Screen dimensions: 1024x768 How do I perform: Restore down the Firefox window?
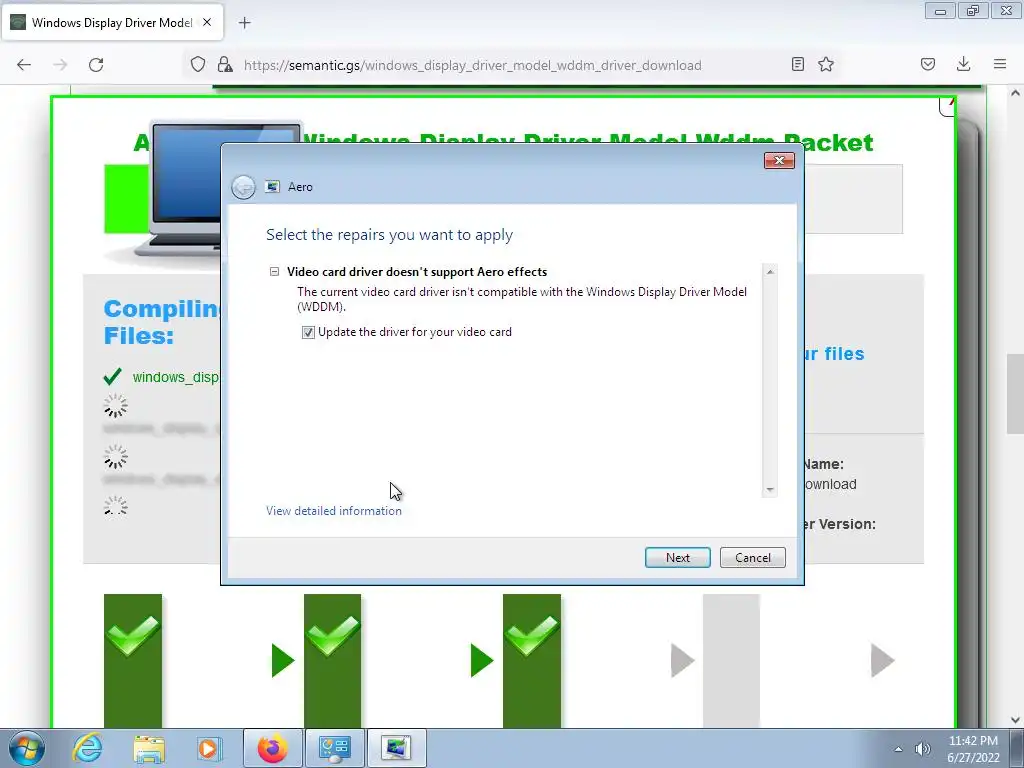973,11
